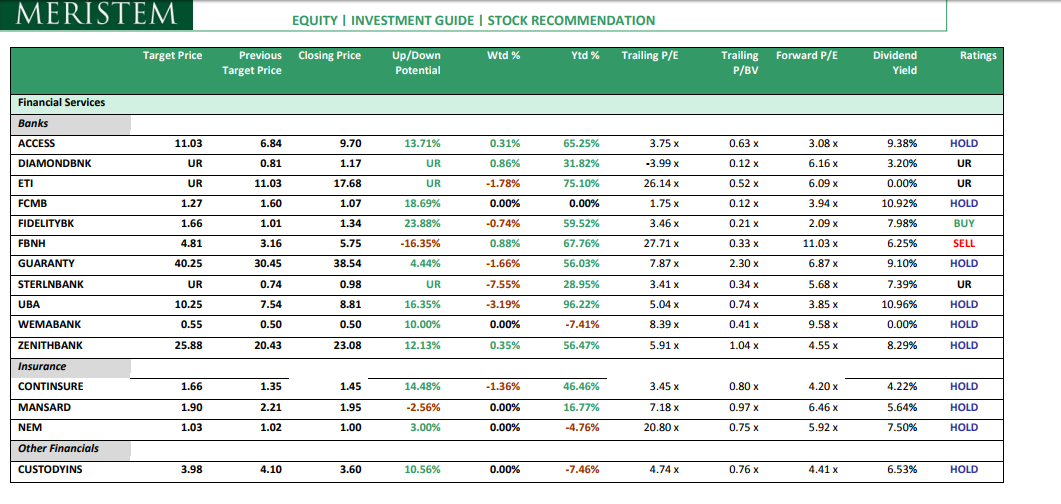Click the MANSARD ticker name
The width and height of the screenshot is (1061, 504).
pyautogui.click(x=44, y=407)
